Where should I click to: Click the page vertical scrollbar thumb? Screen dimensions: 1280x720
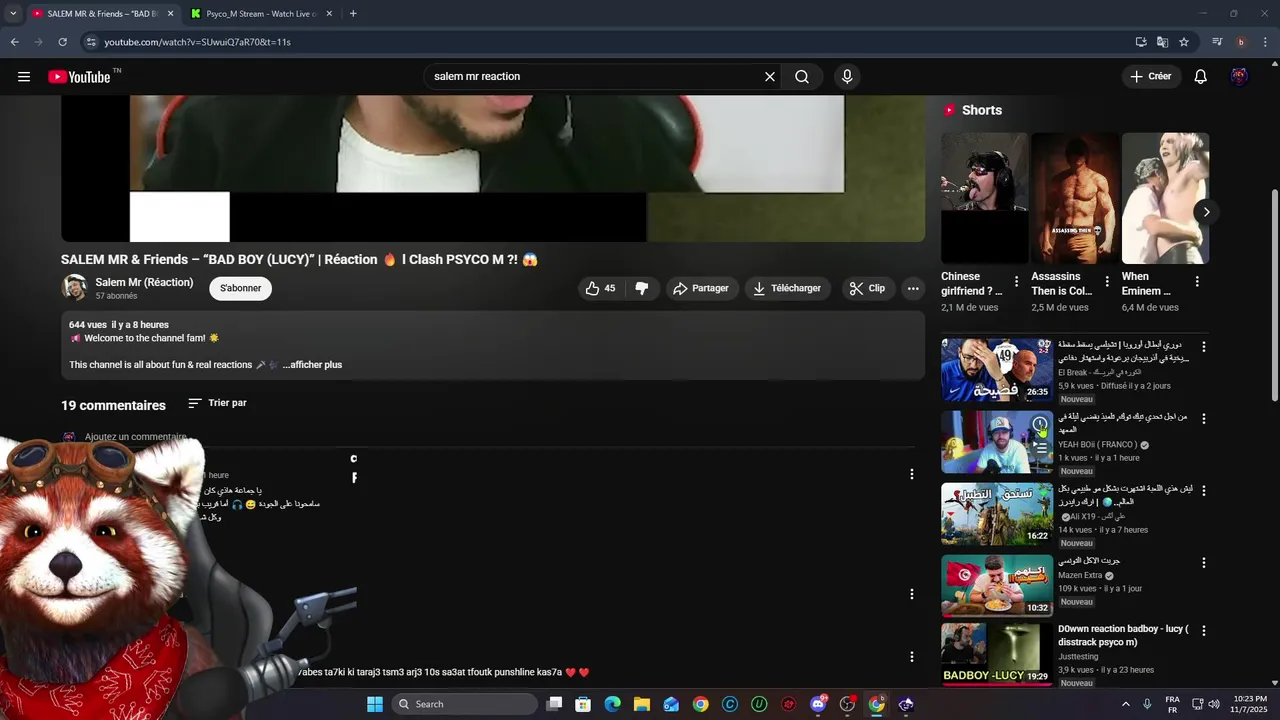[1274, 295]
